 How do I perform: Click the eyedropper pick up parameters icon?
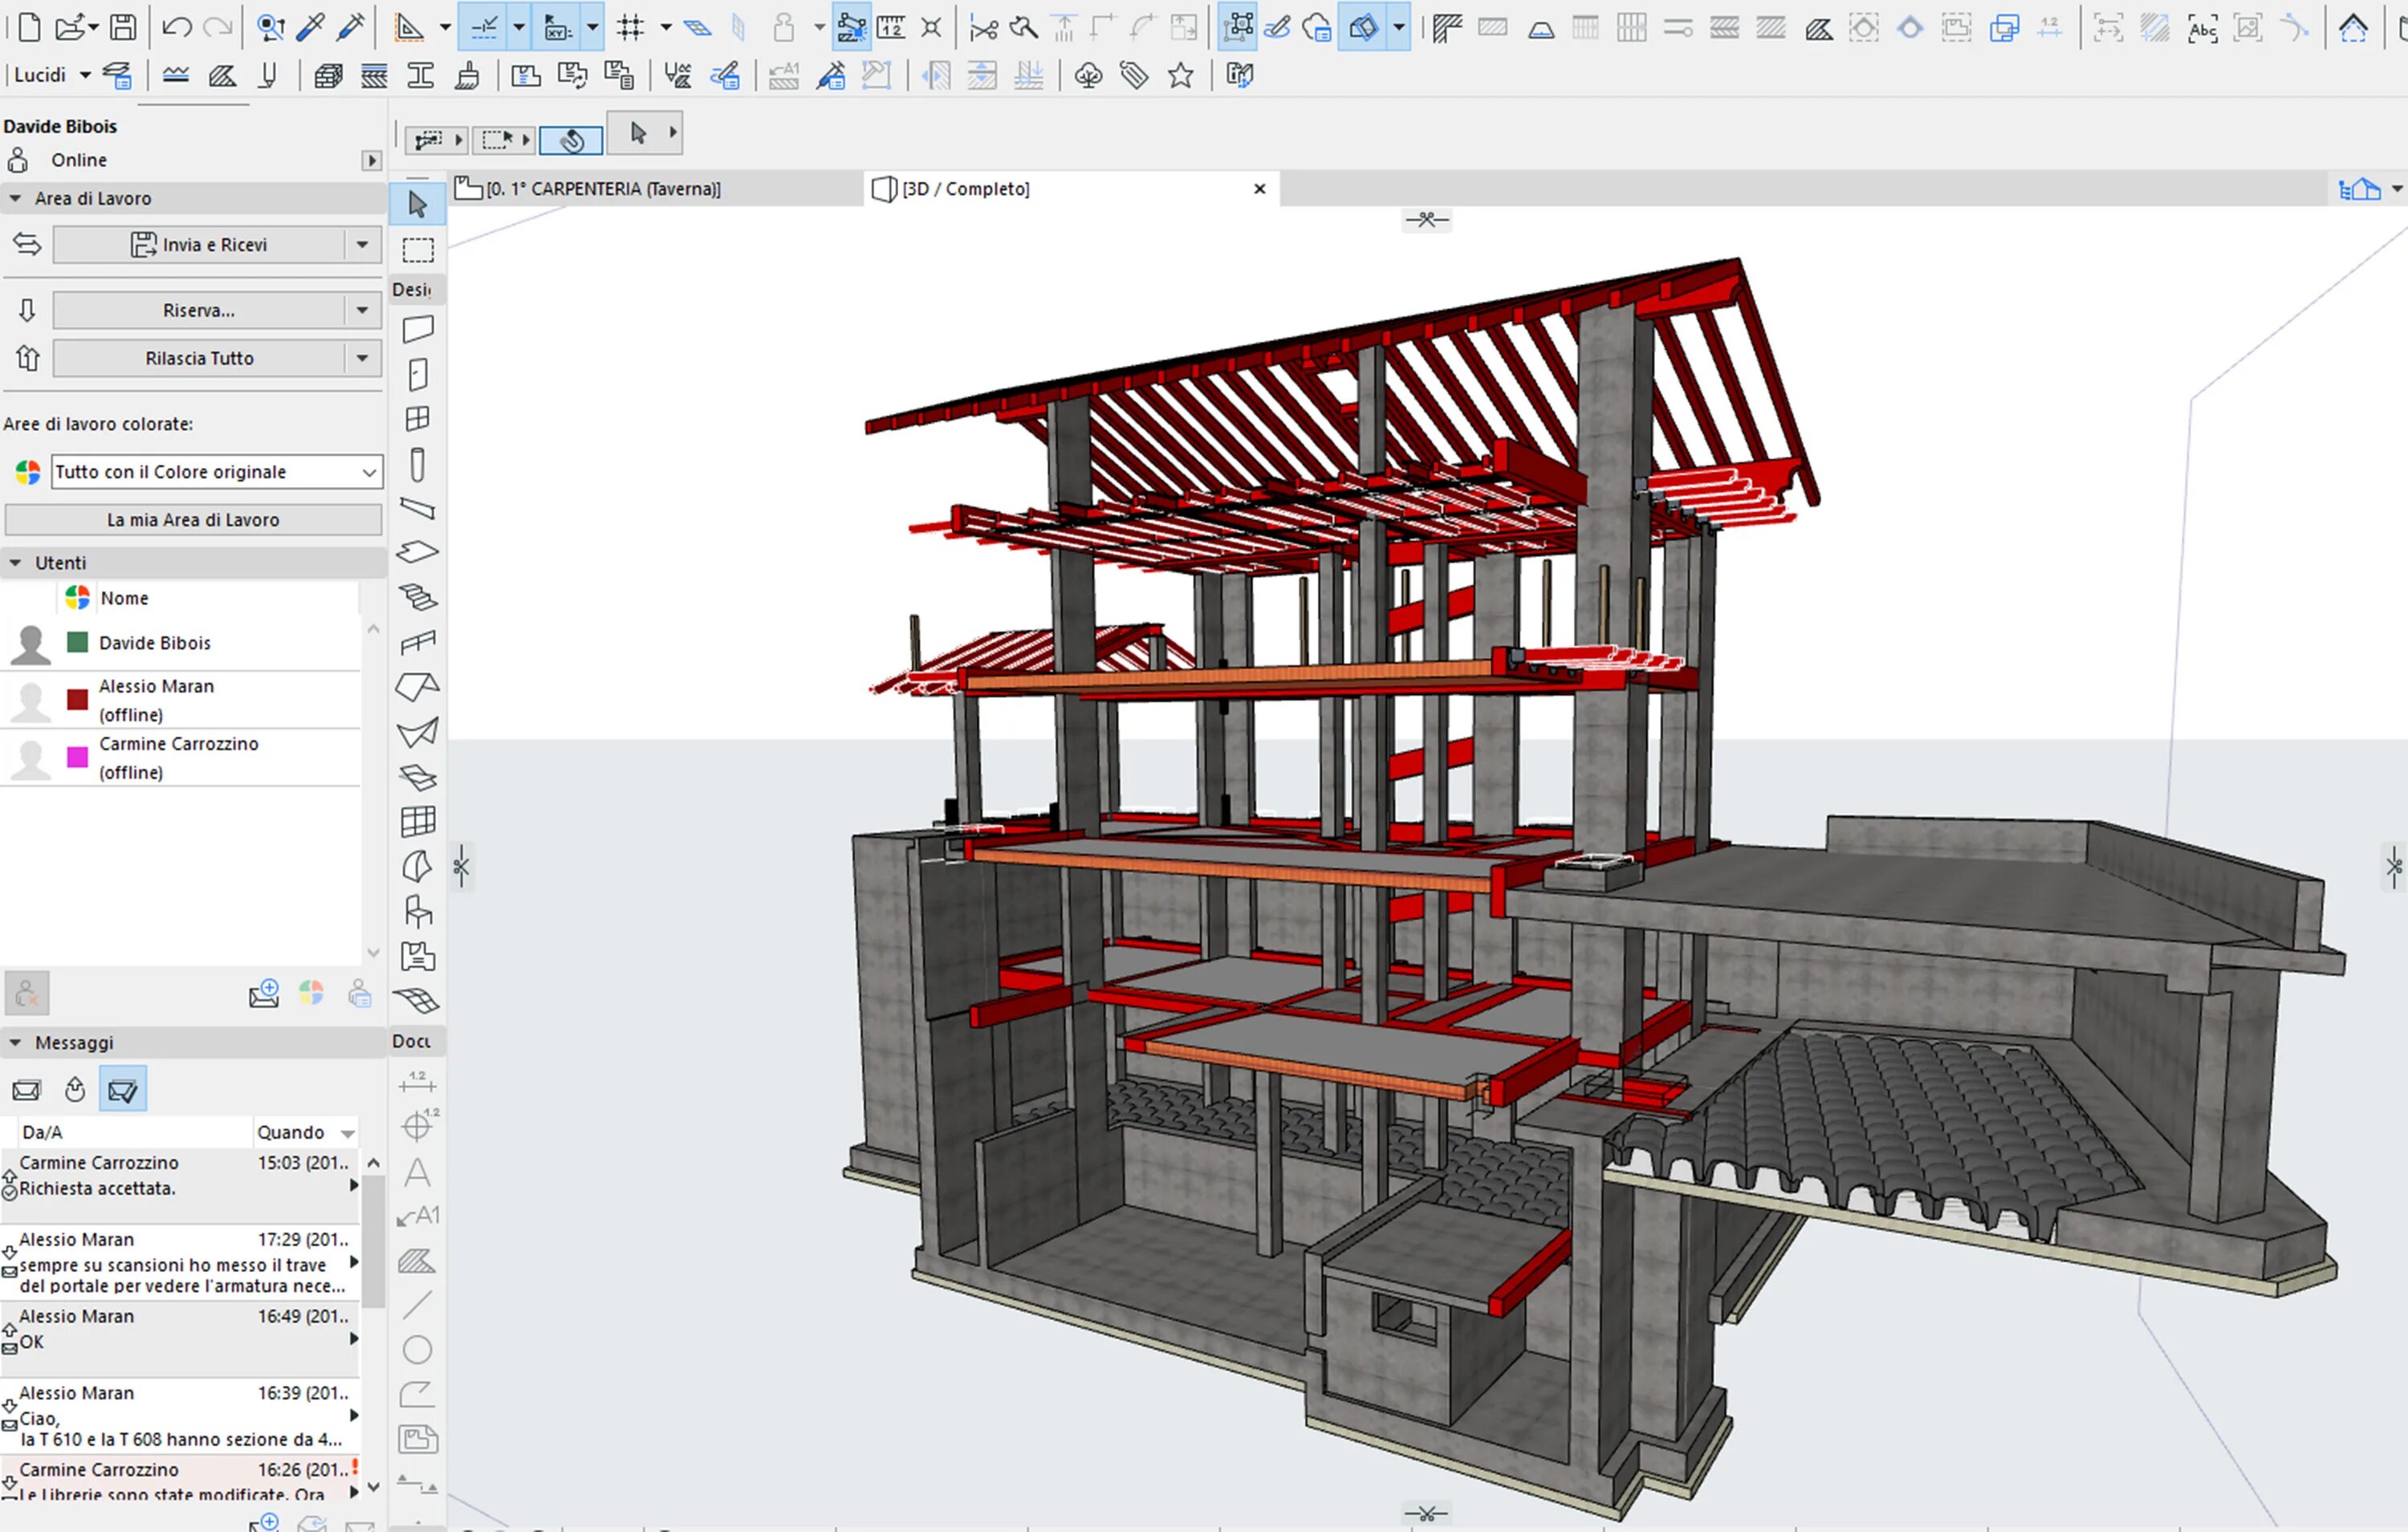tap(311, 27)
